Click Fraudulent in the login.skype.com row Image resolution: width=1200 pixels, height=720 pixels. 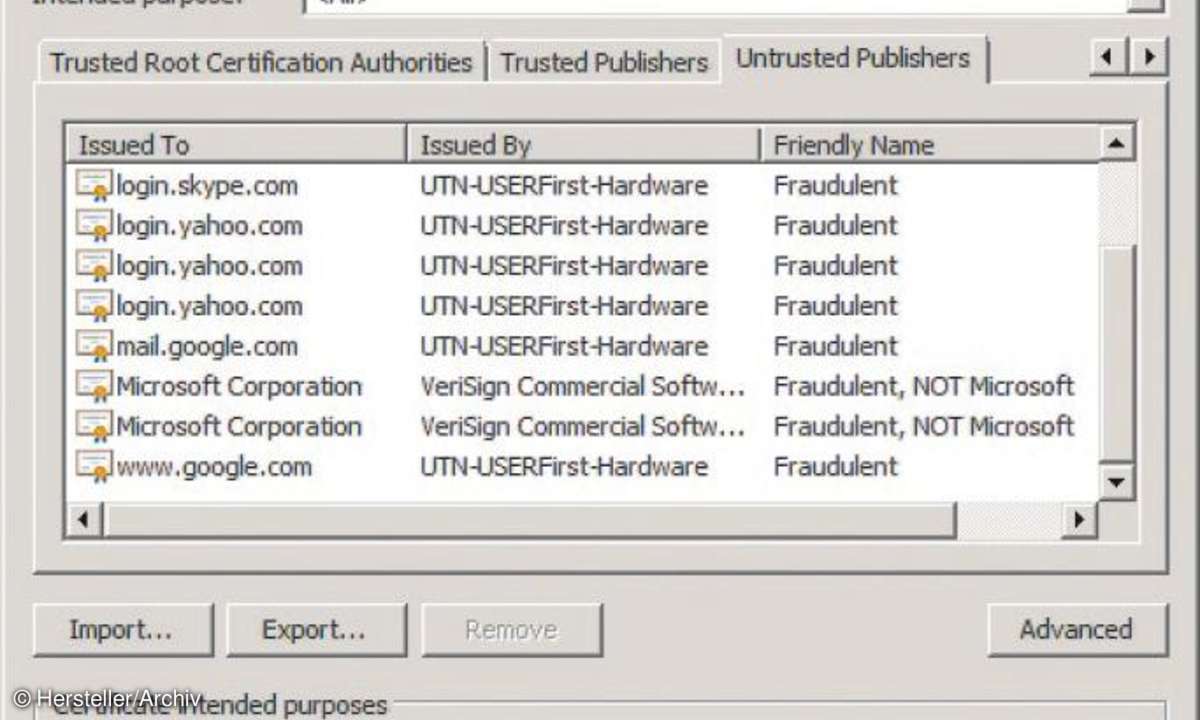tap(836, 186)
